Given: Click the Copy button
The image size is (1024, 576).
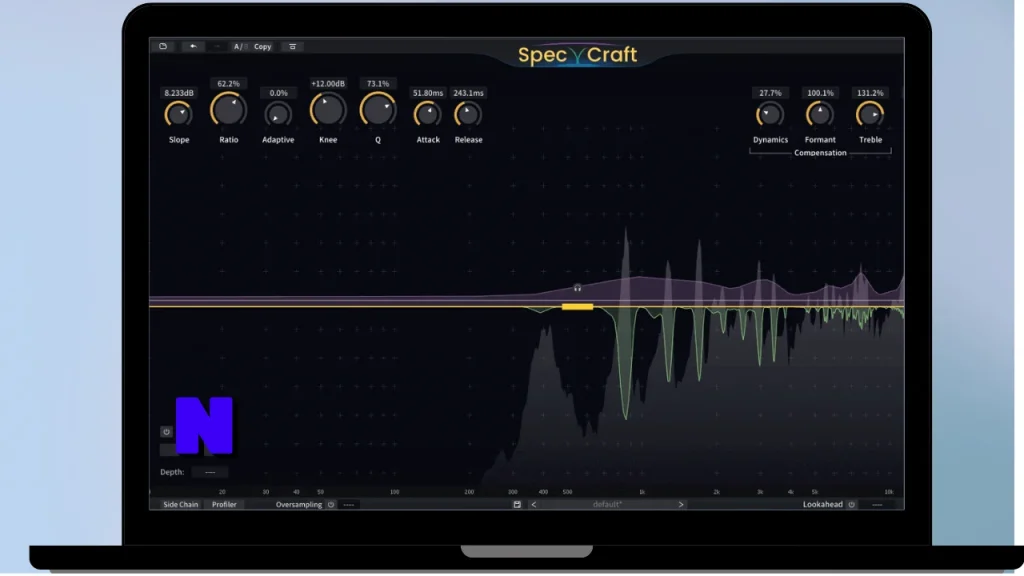Looking at the screenshot, I should 263,47.
